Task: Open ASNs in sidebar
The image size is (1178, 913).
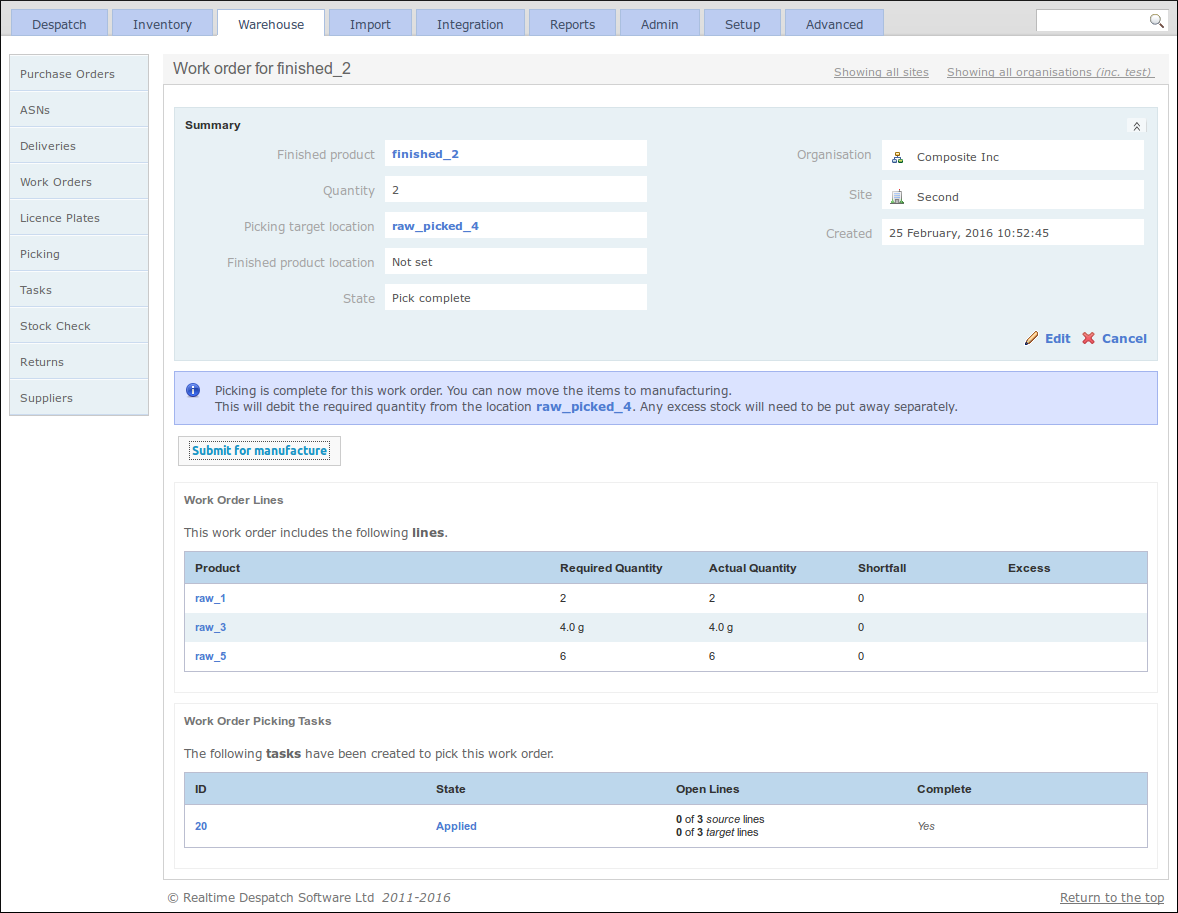Action: (x=79, y=110)
